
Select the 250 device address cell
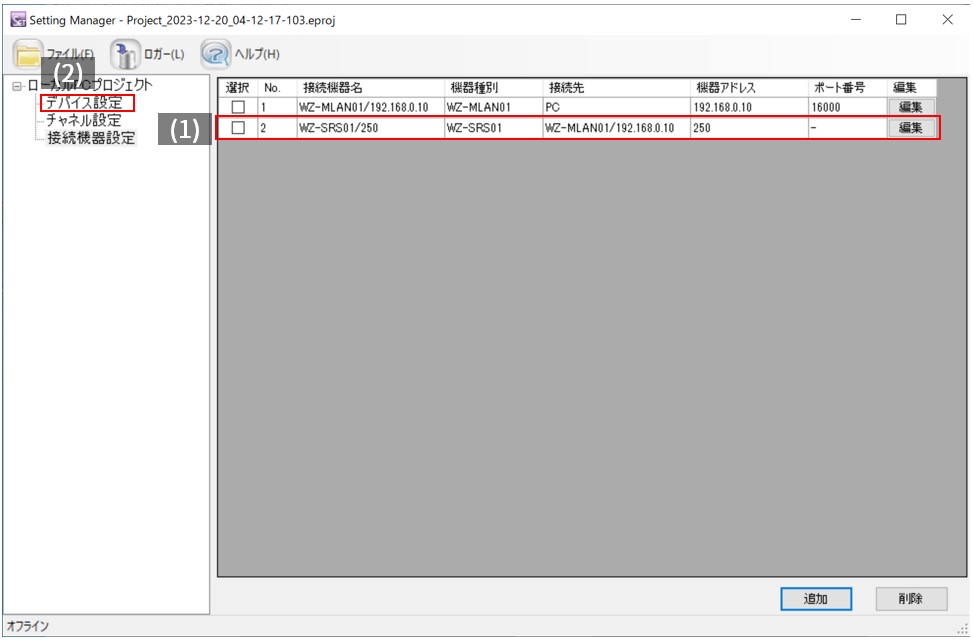coord(749,127)
